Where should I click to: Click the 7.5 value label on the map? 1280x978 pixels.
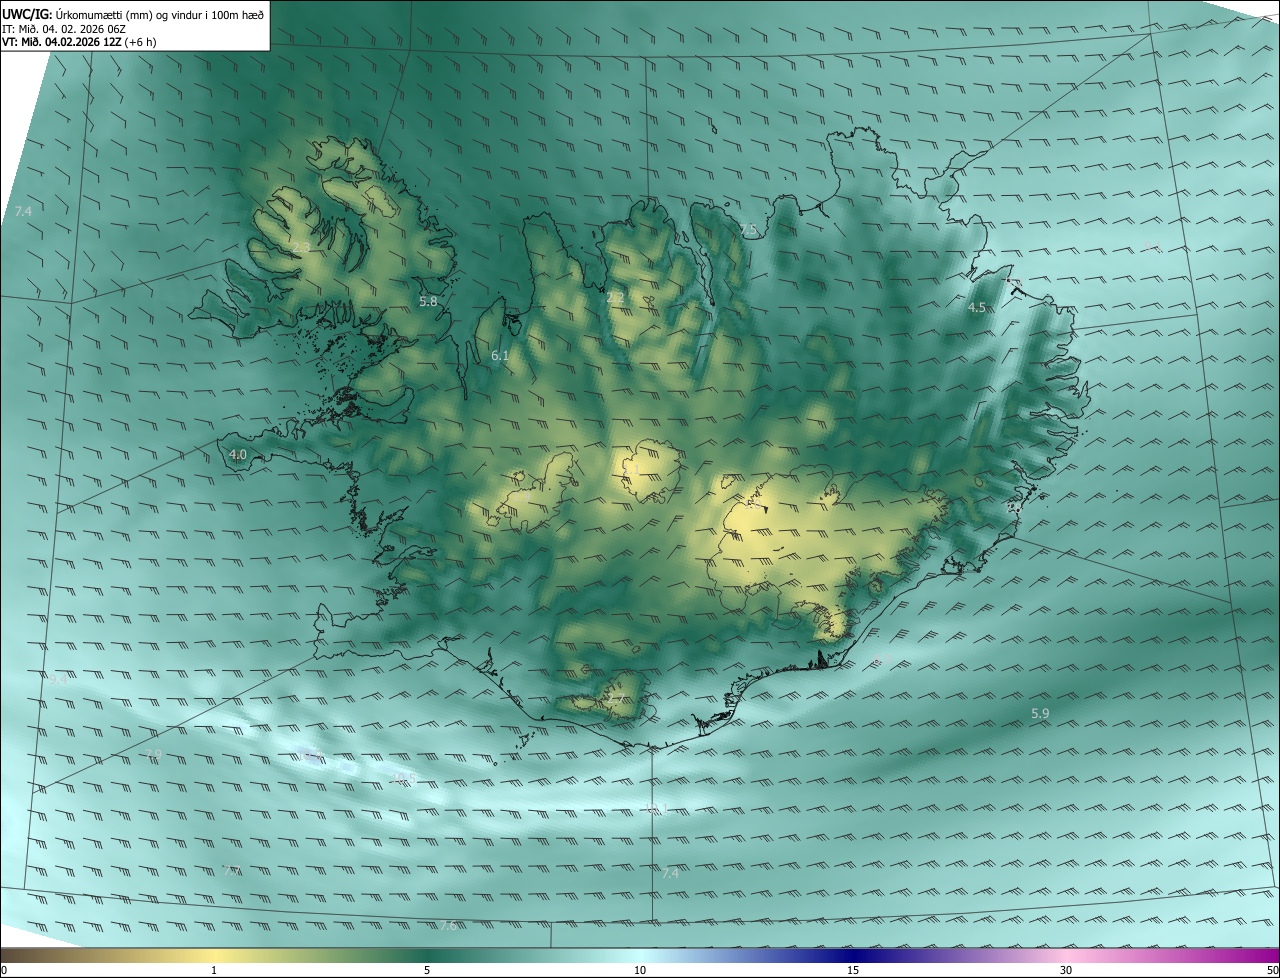749,230
